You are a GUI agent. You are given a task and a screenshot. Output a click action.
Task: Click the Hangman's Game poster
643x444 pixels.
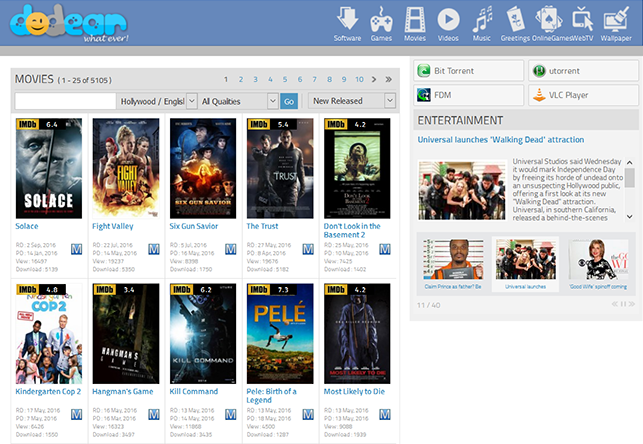point(126,333)
